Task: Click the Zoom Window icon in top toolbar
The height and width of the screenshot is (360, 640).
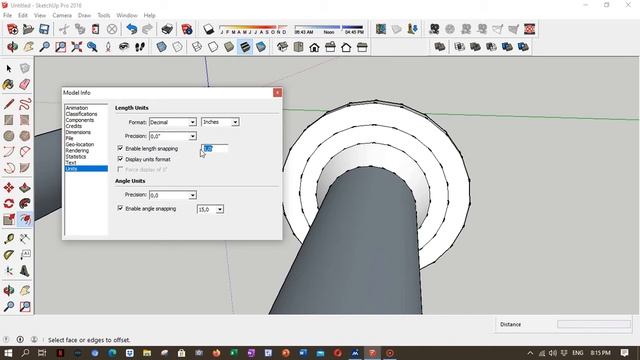Action: 60,47
